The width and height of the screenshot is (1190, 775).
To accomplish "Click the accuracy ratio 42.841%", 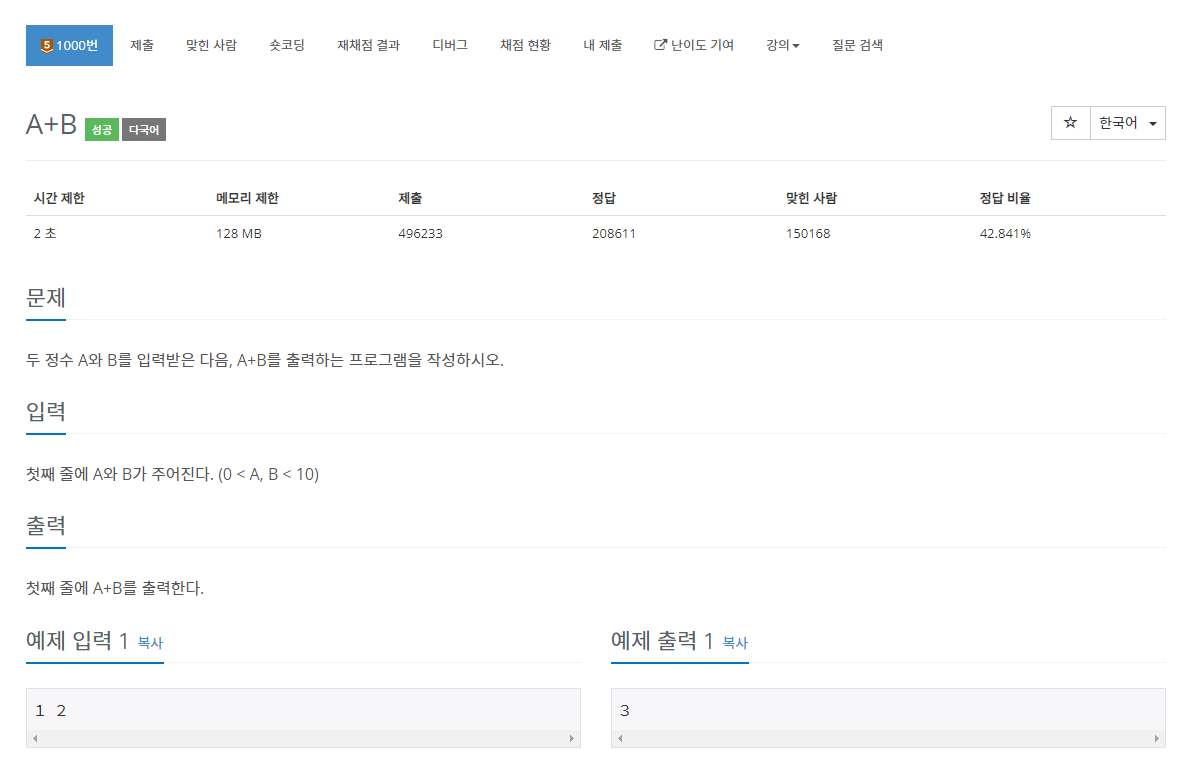I will pos(1005,234).
